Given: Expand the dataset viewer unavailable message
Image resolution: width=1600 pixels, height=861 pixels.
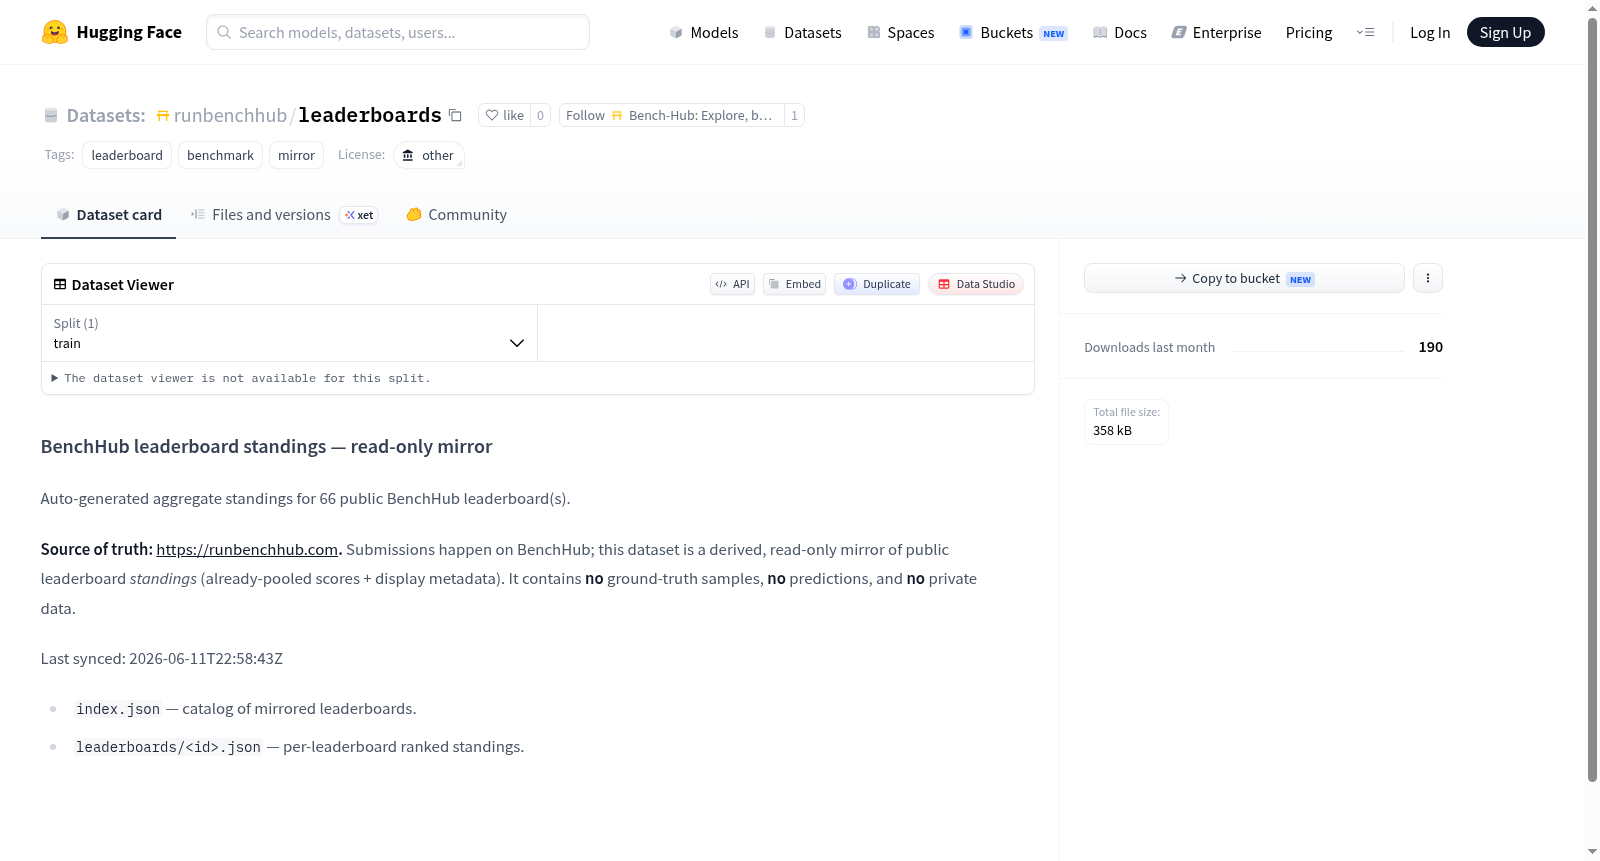Looking at the screenshot, I should coord(241,378).
